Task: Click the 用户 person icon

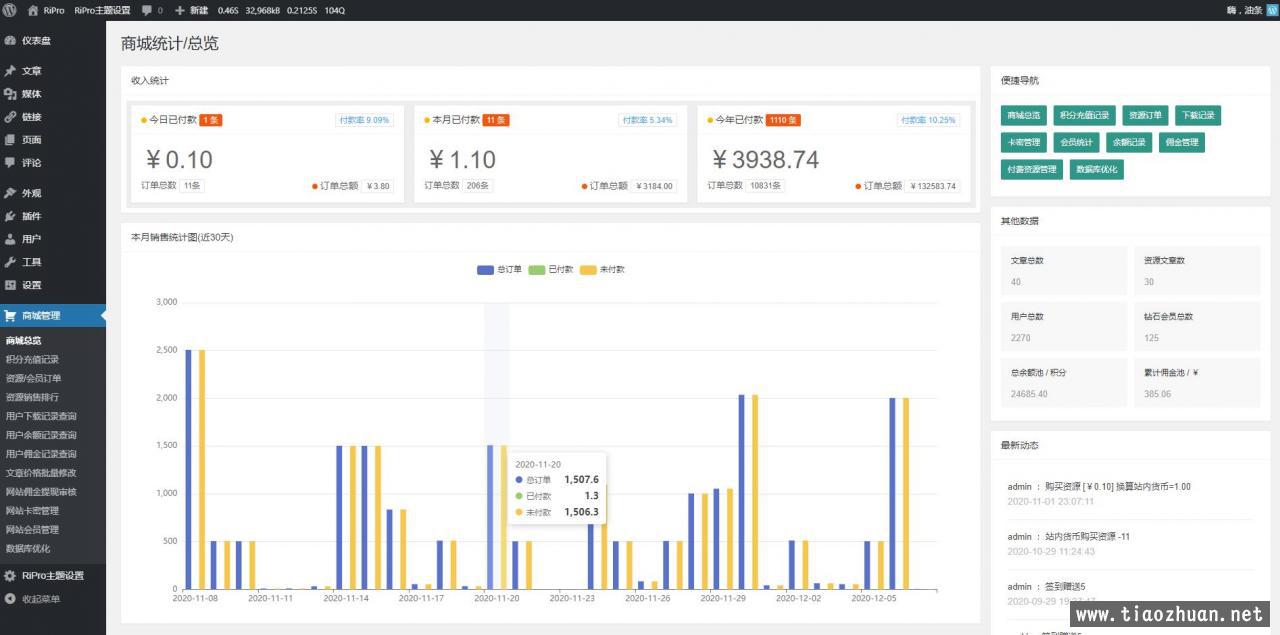Action: tap(10, 239)
